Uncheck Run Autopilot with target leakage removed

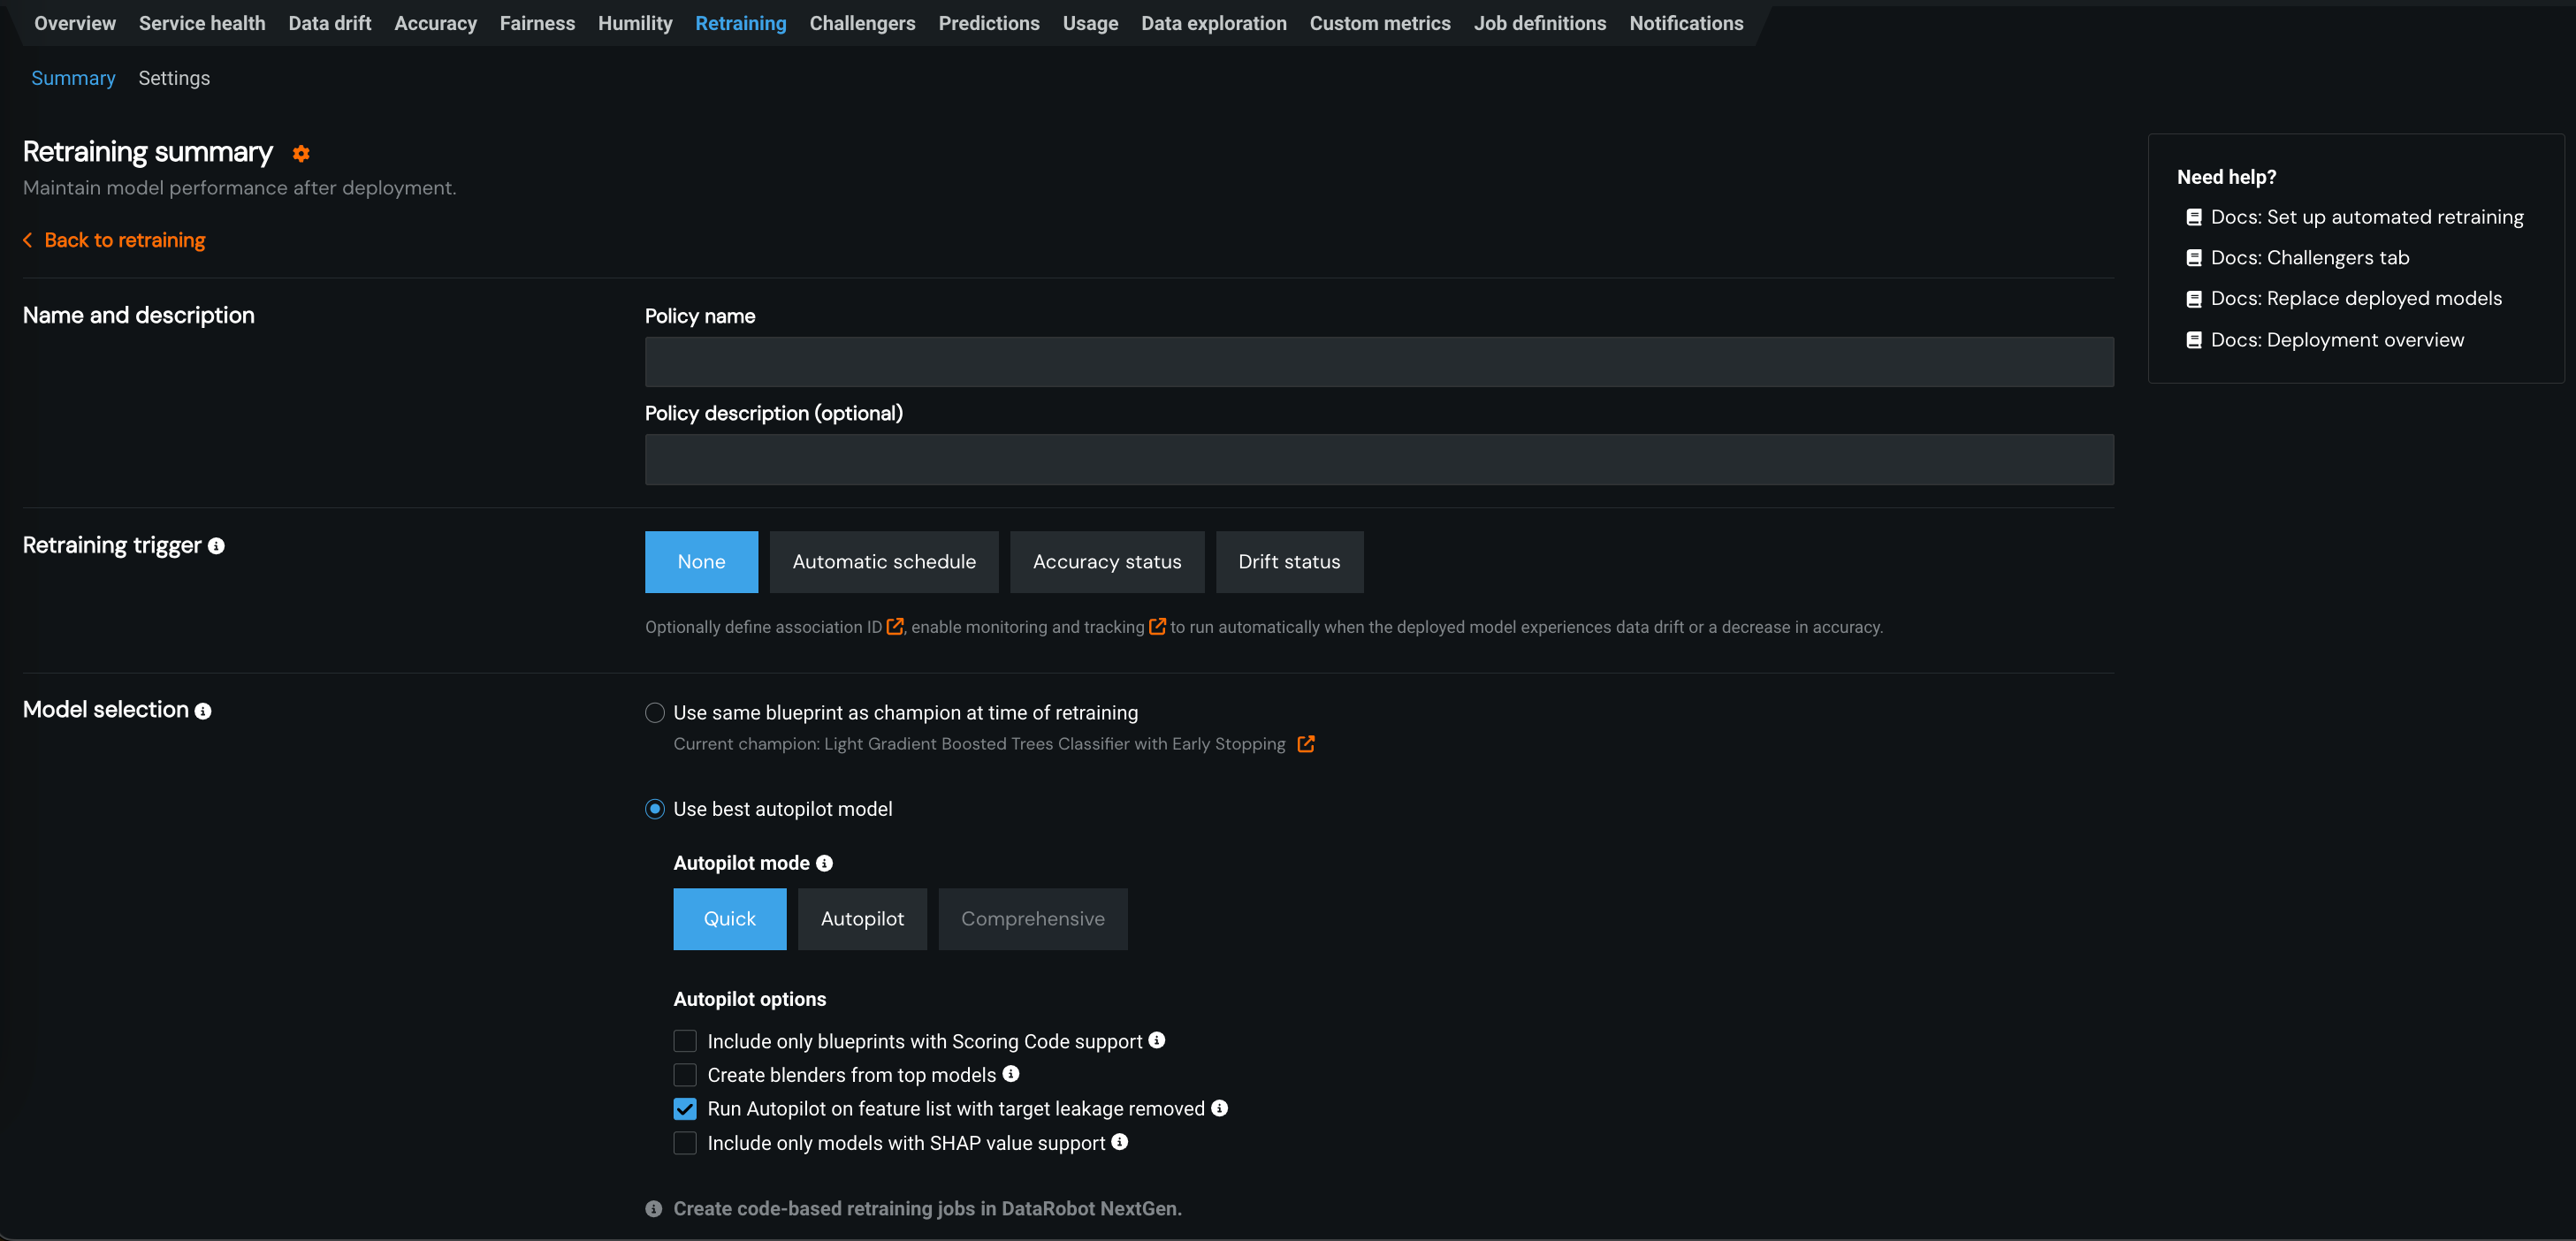685,1109
